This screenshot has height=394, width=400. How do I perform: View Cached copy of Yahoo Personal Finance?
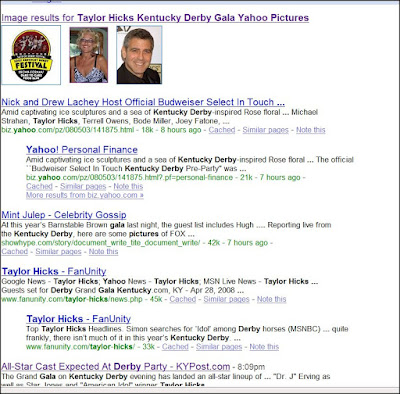click(x=39, y=186)
